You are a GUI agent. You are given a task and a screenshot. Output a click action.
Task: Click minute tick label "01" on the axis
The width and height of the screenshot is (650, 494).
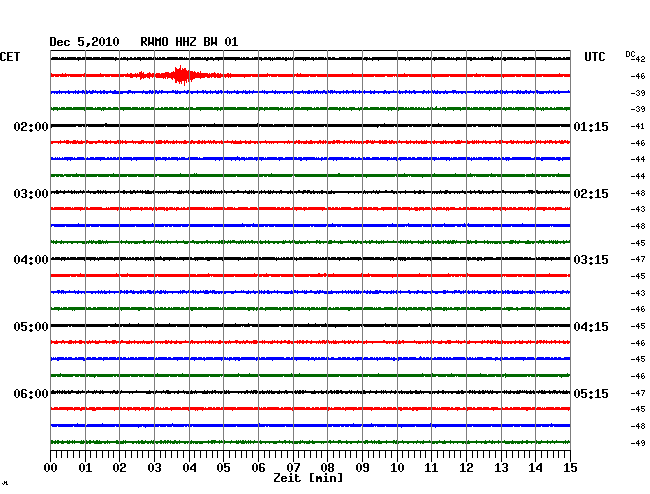point(85,468)
